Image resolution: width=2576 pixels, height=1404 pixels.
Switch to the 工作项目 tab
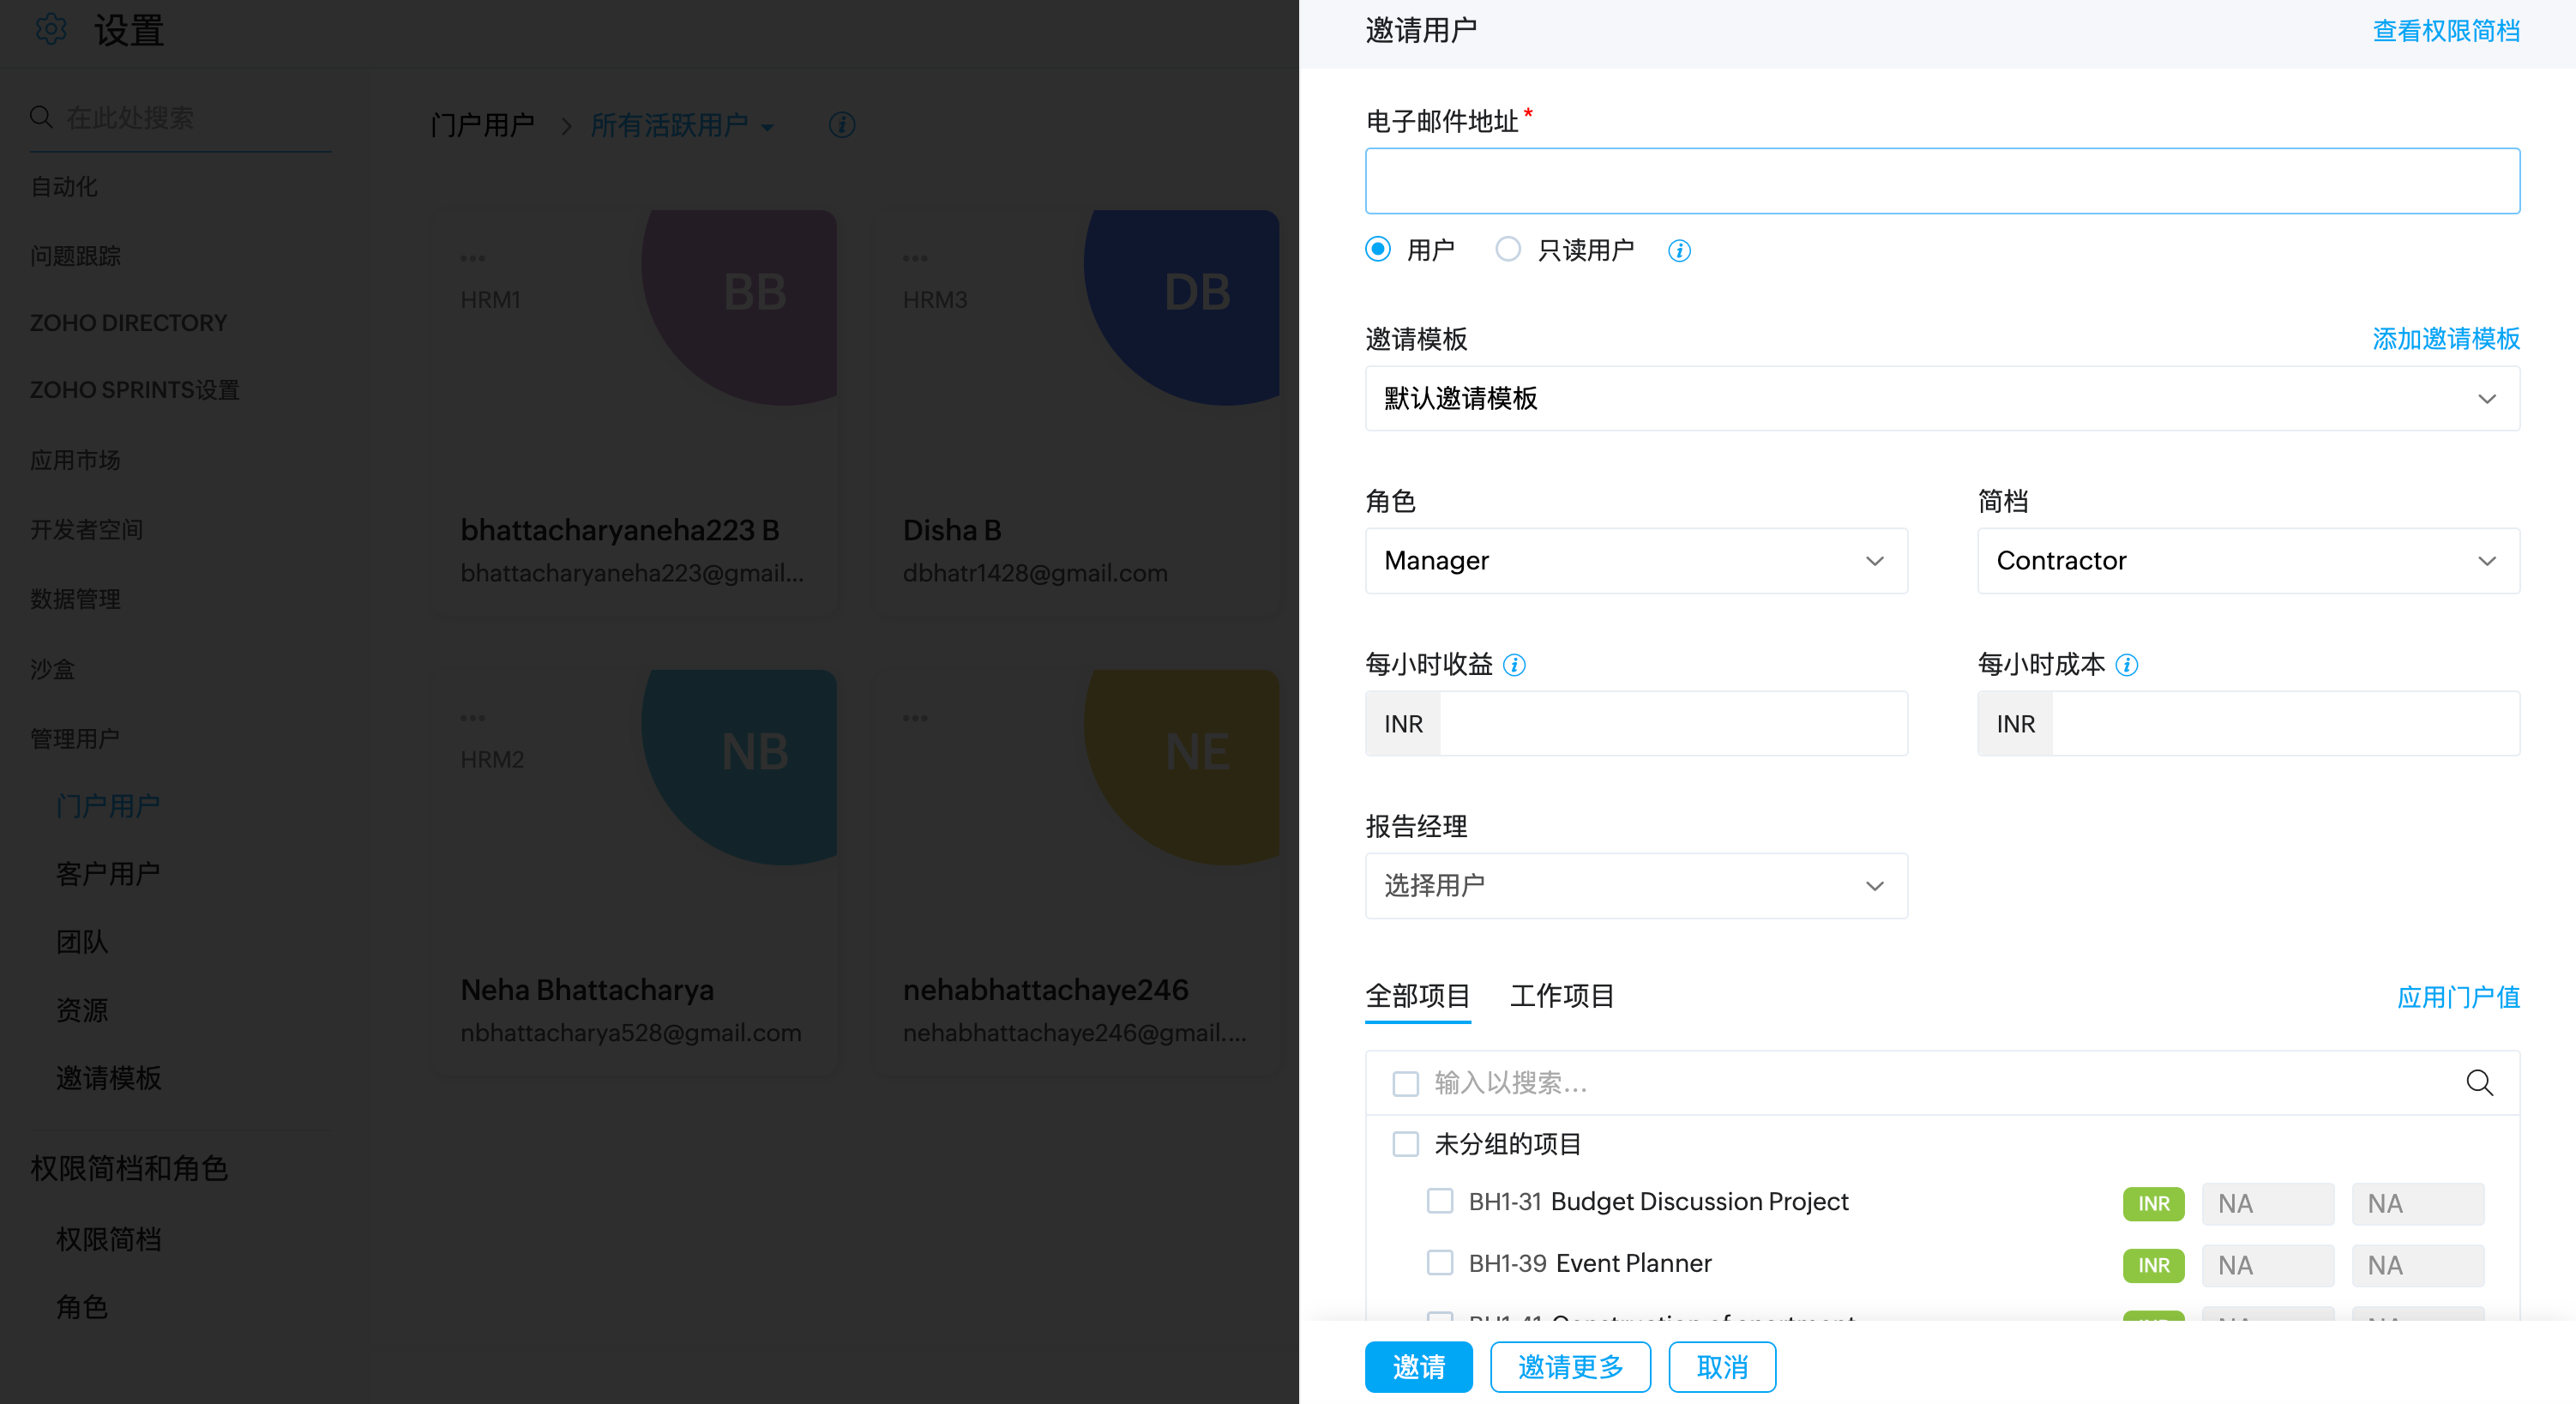[1562, 996]
